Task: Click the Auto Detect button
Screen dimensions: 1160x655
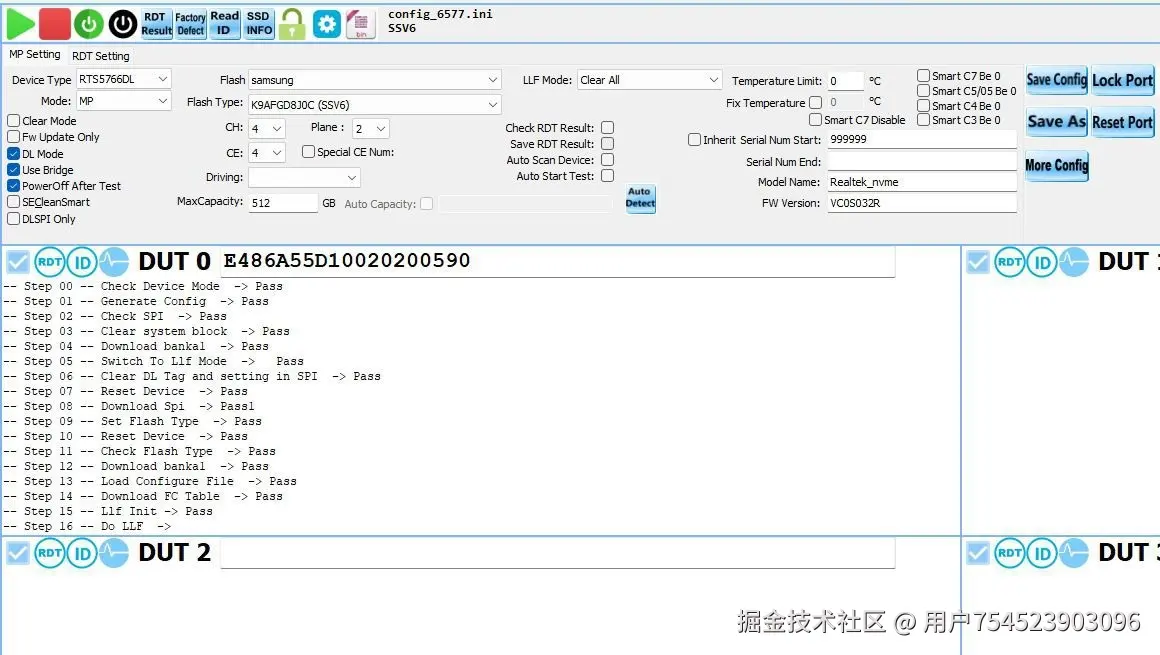Action: (640, 198)
